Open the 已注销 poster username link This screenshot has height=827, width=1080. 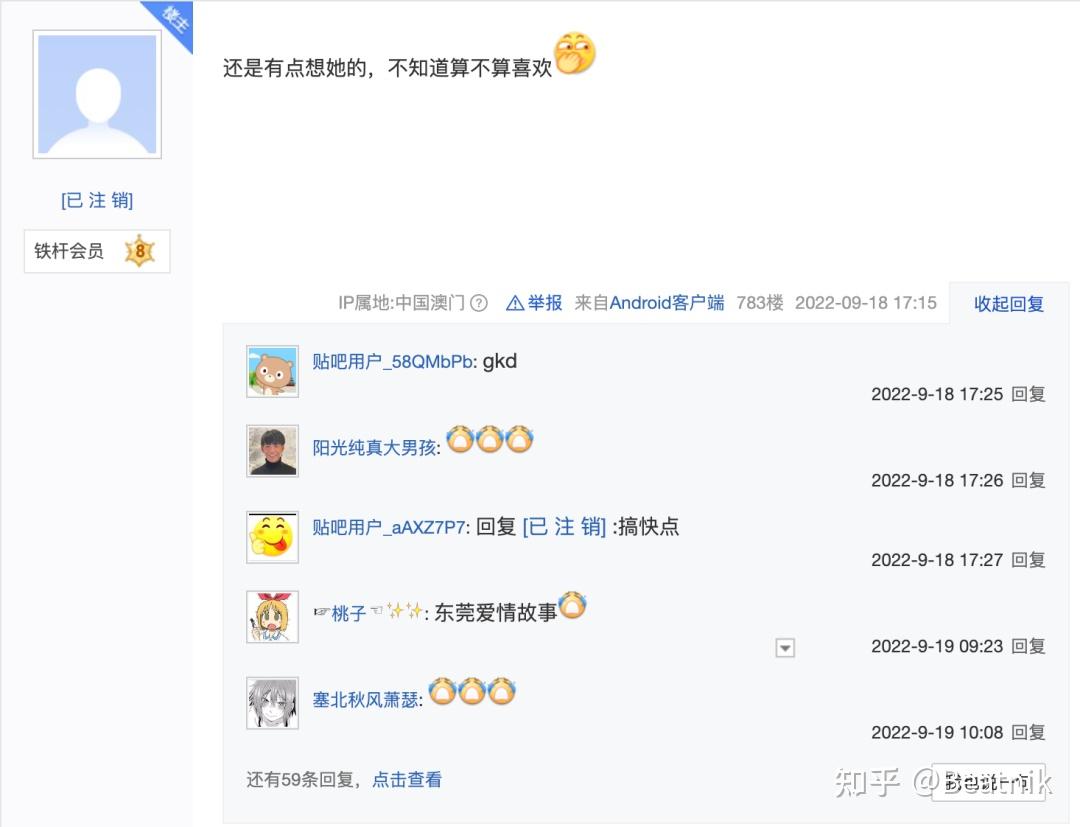pos(97,200)
